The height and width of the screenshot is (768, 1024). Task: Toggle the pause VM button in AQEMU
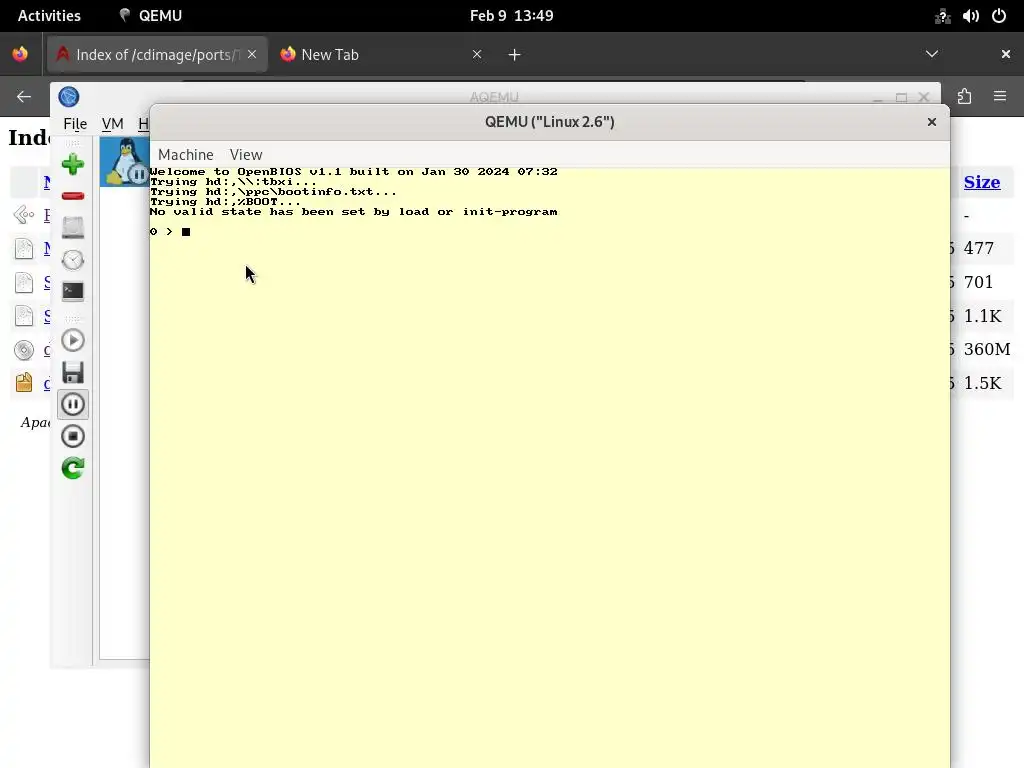tap(72, 404)
